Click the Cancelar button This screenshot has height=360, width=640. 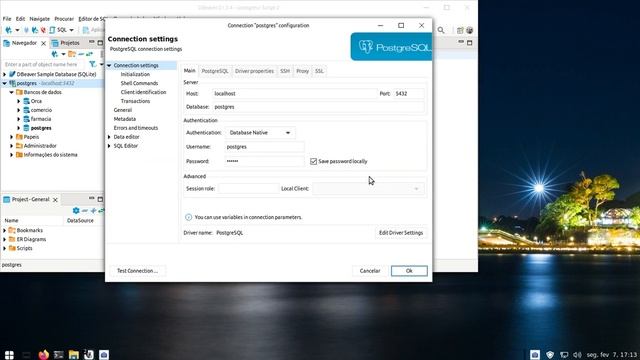point(370,271)
